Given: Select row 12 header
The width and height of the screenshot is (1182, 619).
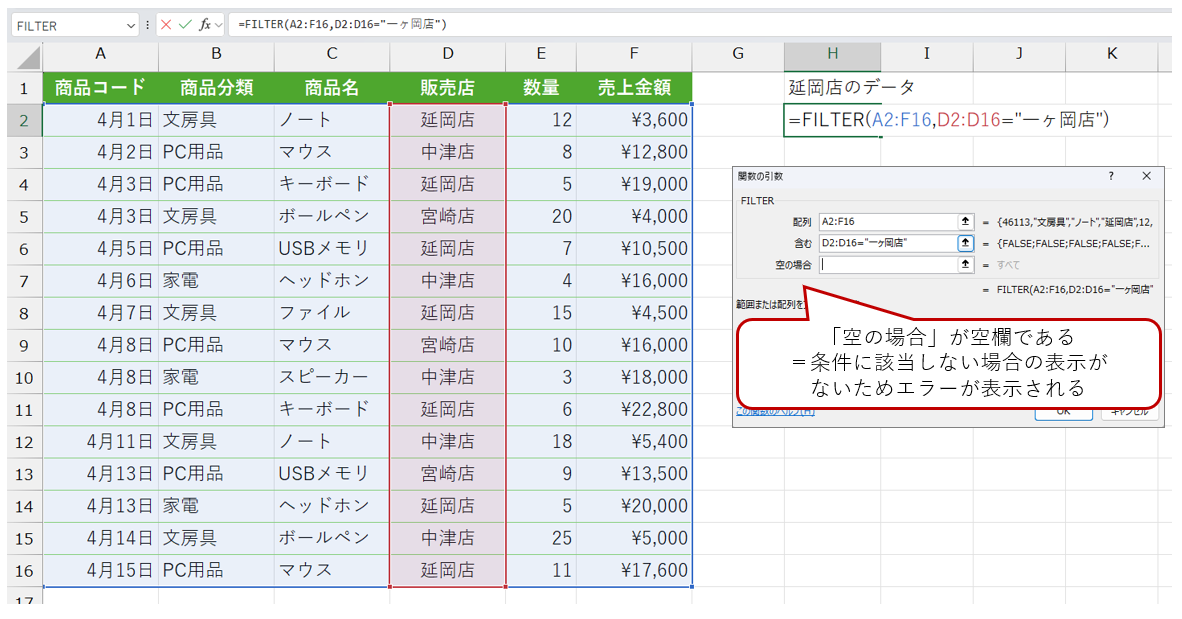Looking at the screenshot, I should (25, 442).
